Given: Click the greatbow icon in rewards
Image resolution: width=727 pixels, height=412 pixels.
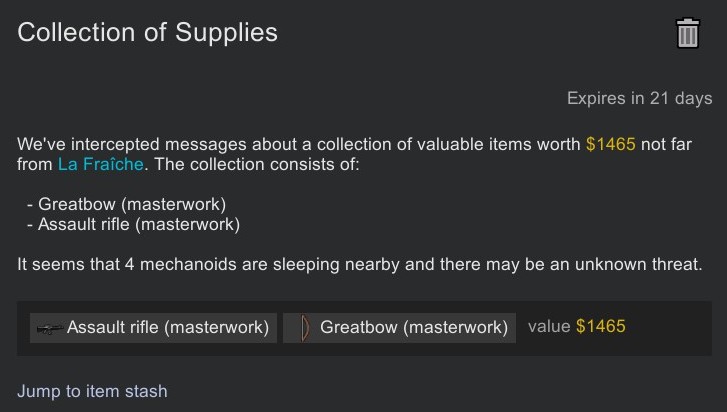Looking at the screenshot, I should (305, 328).
